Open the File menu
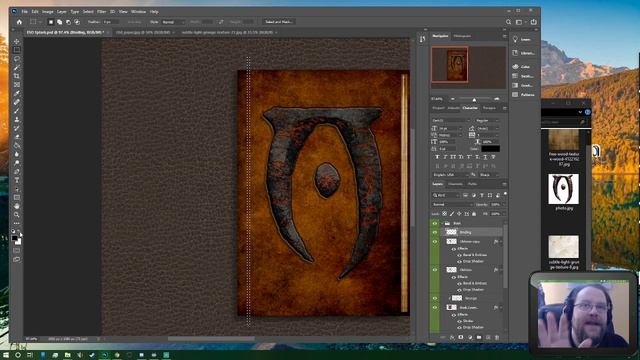The image size is (640, 360). pyautogui.click(x=24, y=11)
